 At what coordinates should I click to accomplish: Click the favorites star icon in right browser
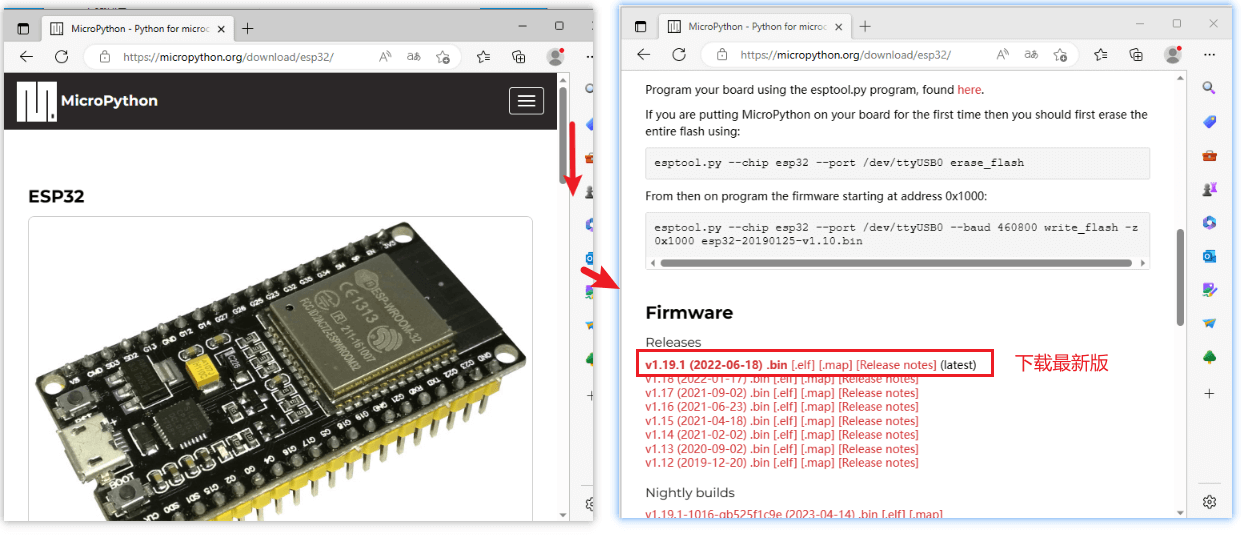1101,55
